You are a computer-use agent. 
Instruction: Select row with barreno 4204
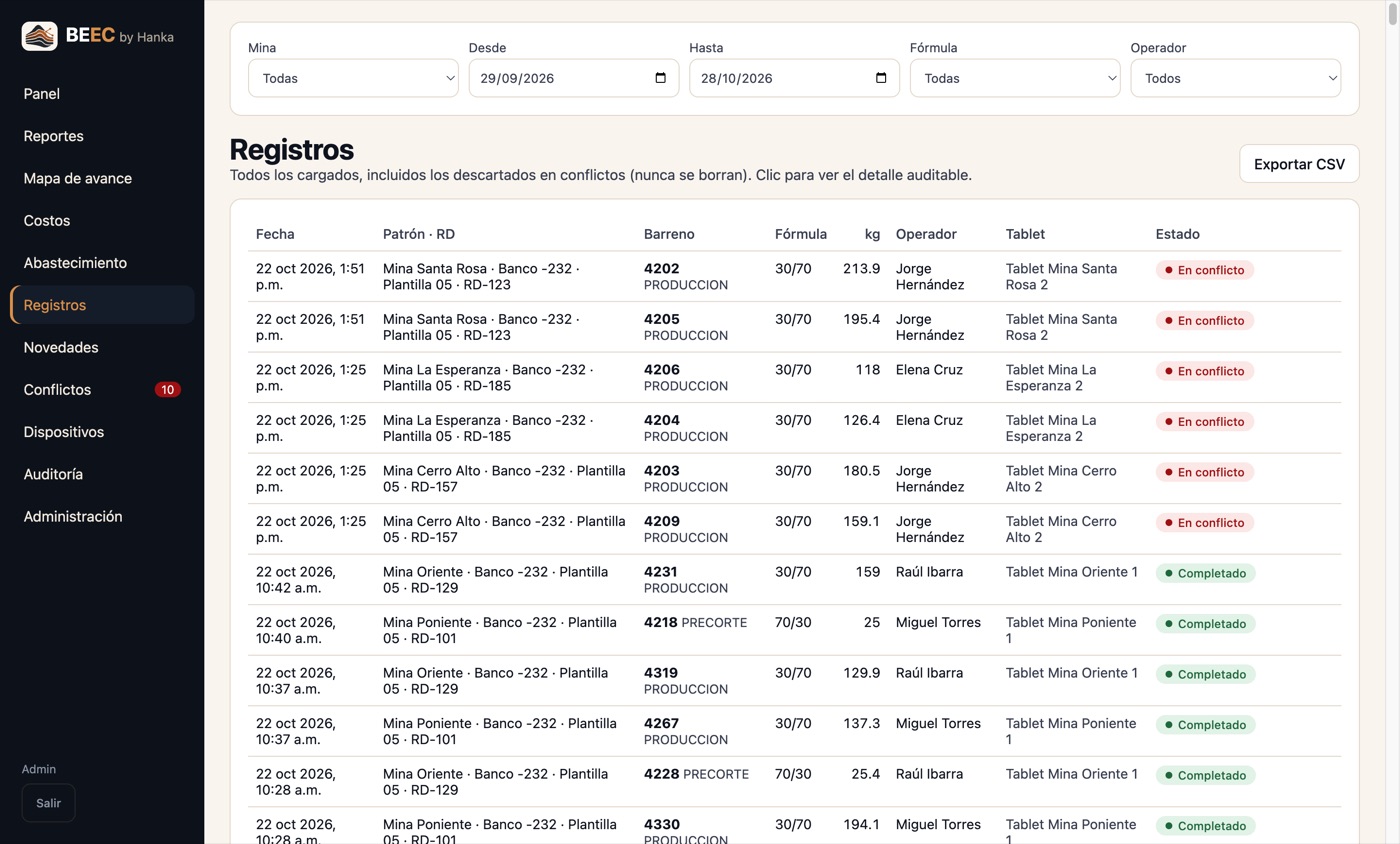[x=795, y=428]
